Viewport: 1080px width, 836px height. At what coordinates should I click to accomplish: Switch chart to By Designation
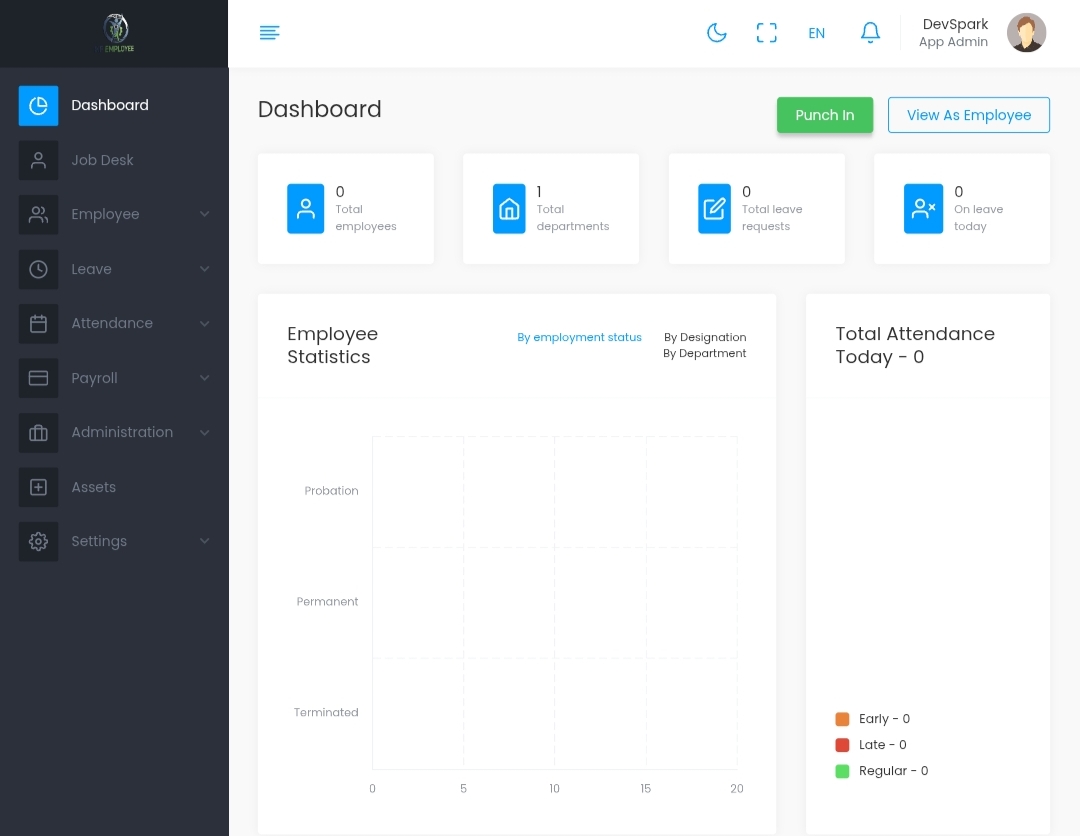click(705, 337)
